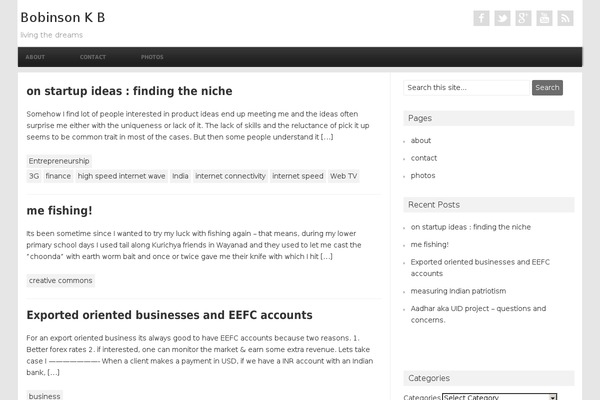Open the Entrepreneurship category tag
This screenshot has height=400, width=600.
(59, 161)
